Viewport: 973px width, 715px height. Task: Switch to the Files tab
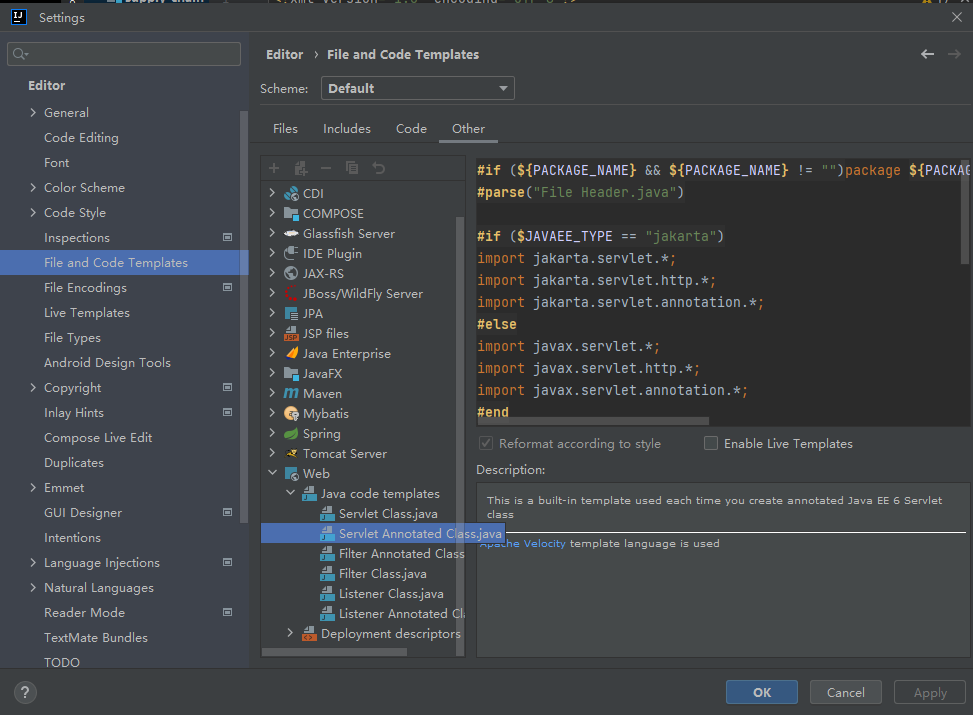pyautogui.click(x=285, y=128)
